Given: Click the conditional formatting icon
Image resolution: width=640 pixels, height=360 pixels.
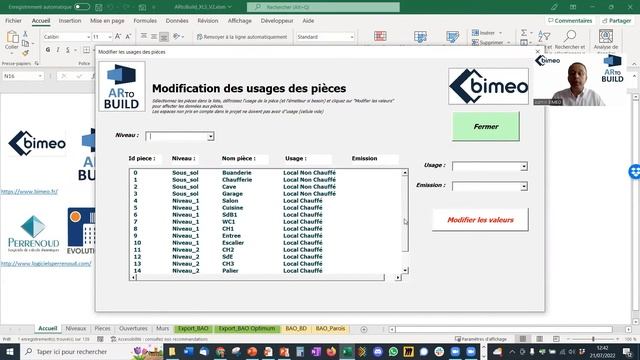Looking at the screenshot, I should coord(380,36).
